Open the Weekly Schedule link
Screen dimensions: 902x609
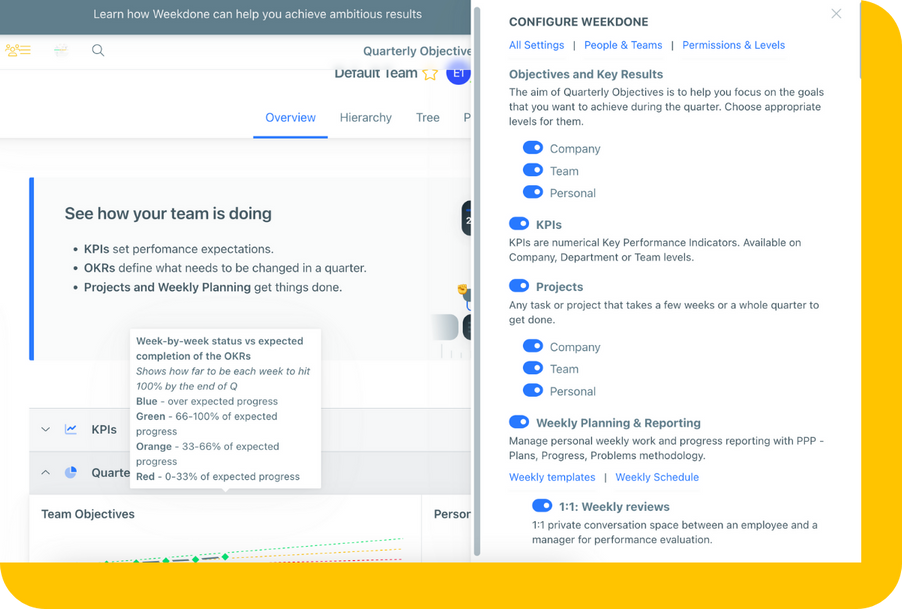(657, 477)
